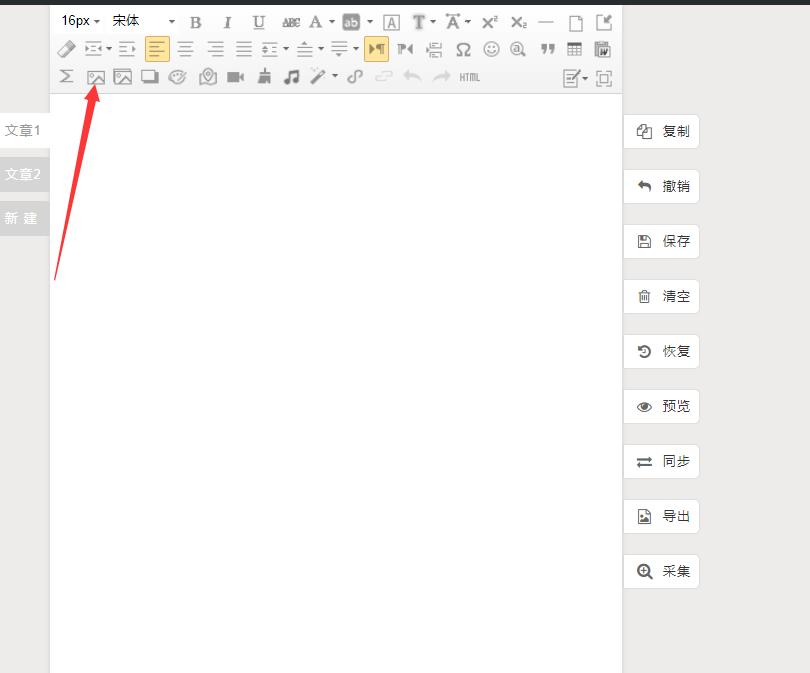Insert a hyperlink

(x=355, y=77)
